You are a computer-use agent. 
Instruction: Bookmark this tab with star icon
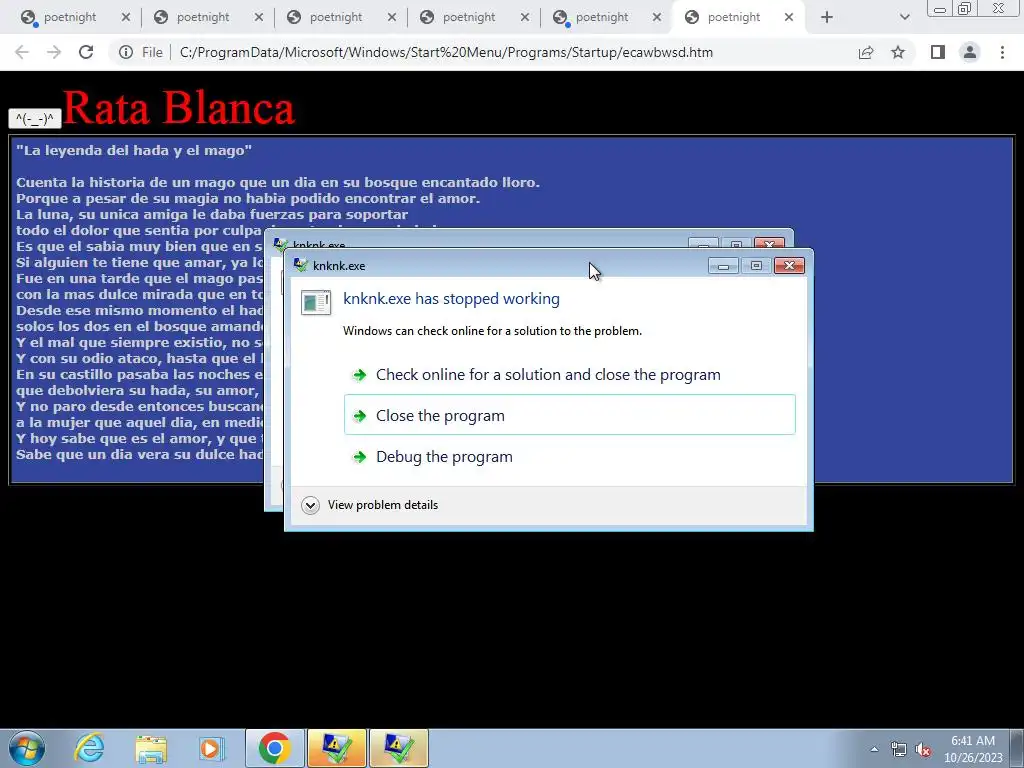(x=898, y=52)
